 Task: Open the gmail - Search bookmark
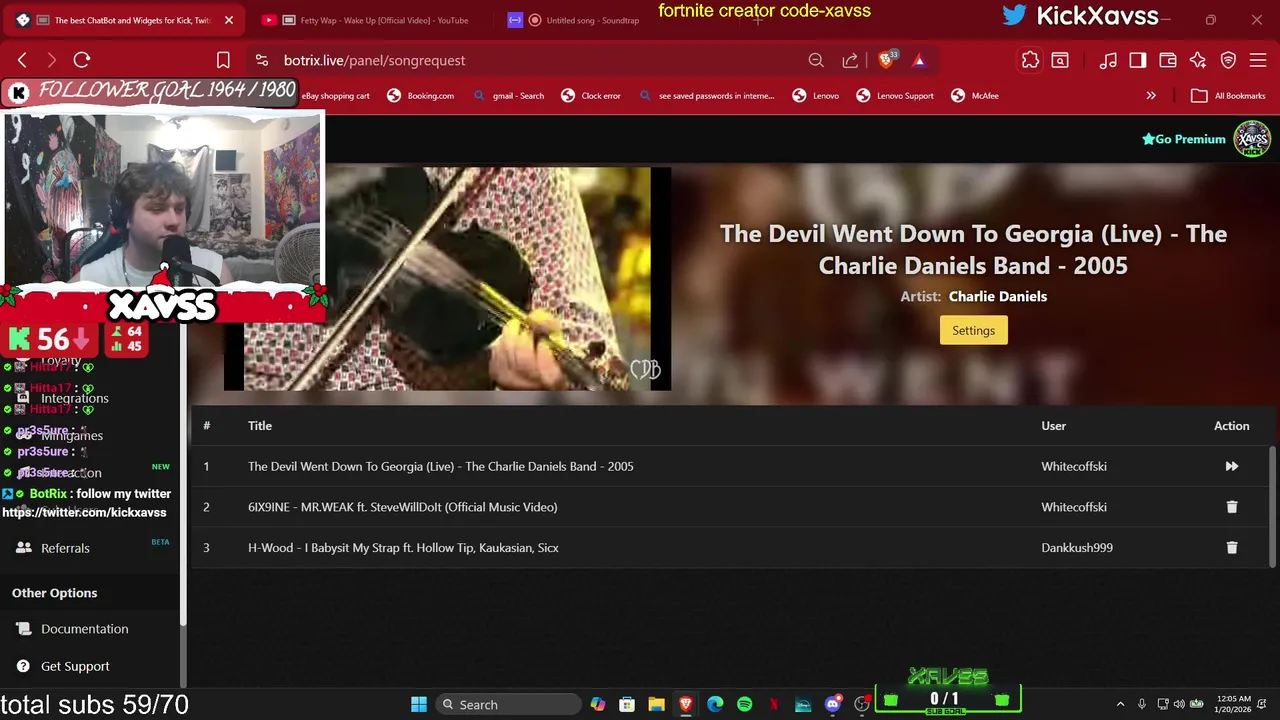[x=509, y=96]
